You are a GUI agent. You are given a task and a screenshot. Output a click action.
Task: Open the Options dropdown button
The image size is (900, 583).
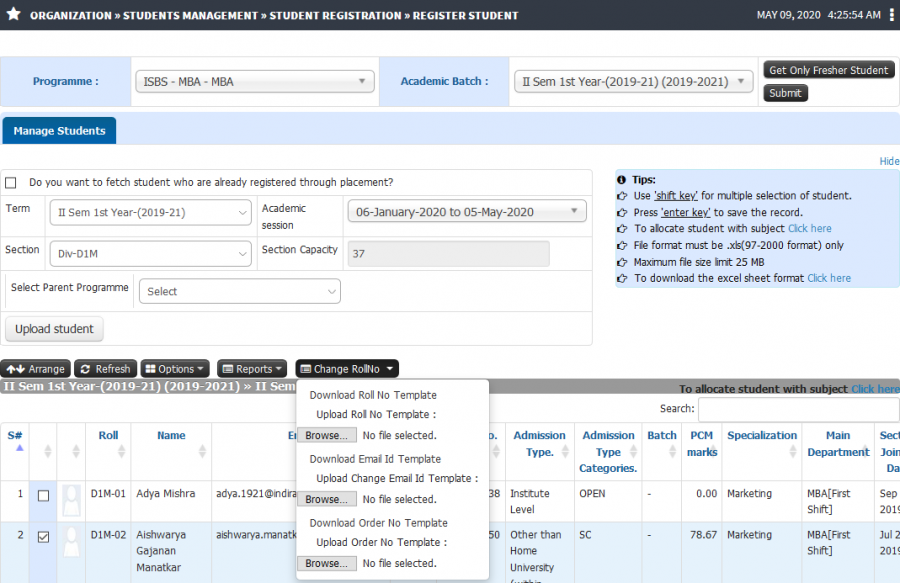(175, 369)
